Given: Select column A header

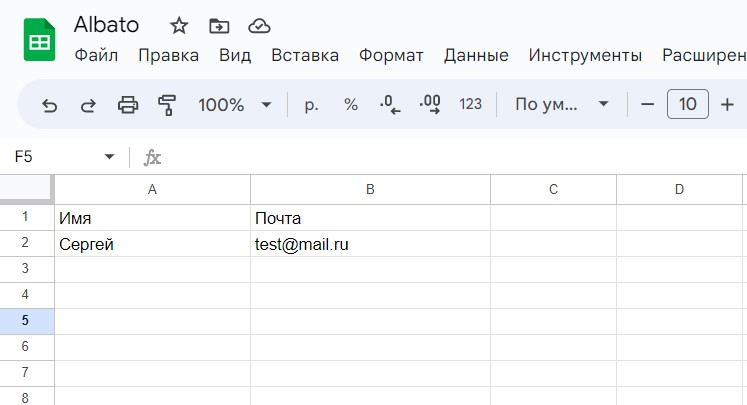Looking at the screenshot, I should click(152, 190).
